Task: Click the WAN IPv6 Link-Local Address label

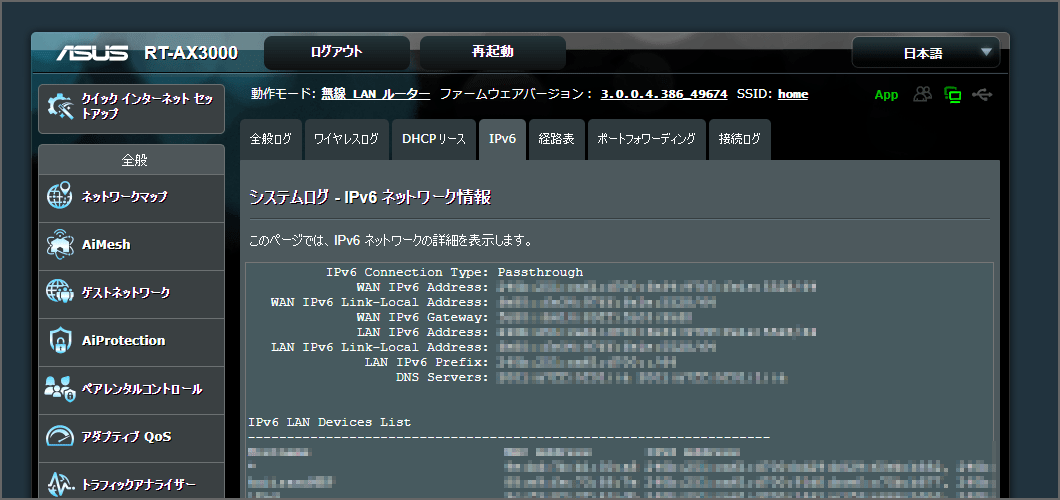Action: point(380,302)
